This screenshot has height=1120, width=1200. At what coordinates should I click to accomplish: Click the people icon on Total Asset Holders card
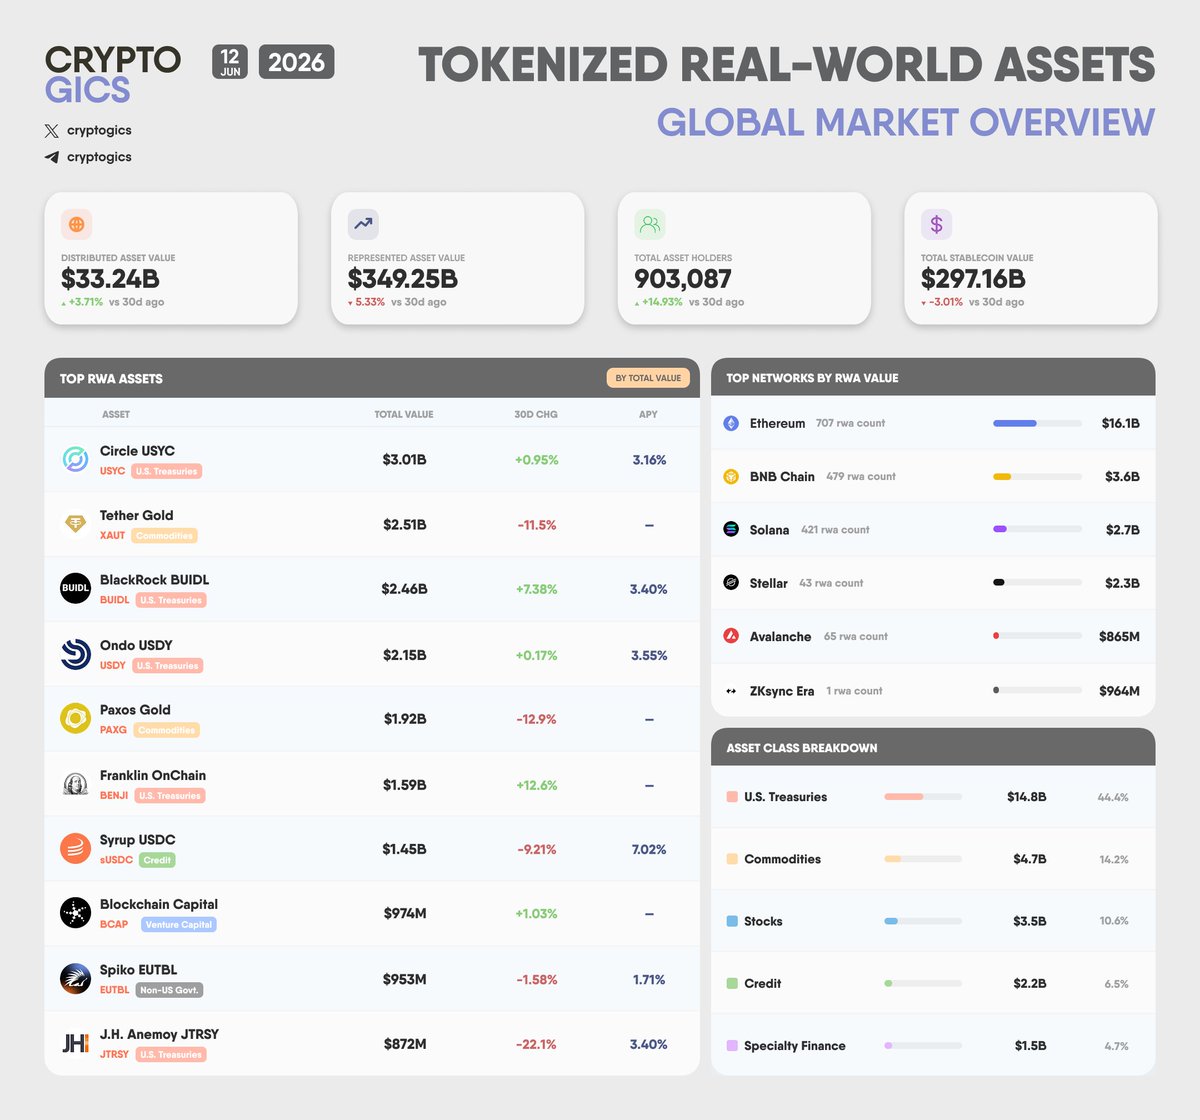tap(650, 224)
